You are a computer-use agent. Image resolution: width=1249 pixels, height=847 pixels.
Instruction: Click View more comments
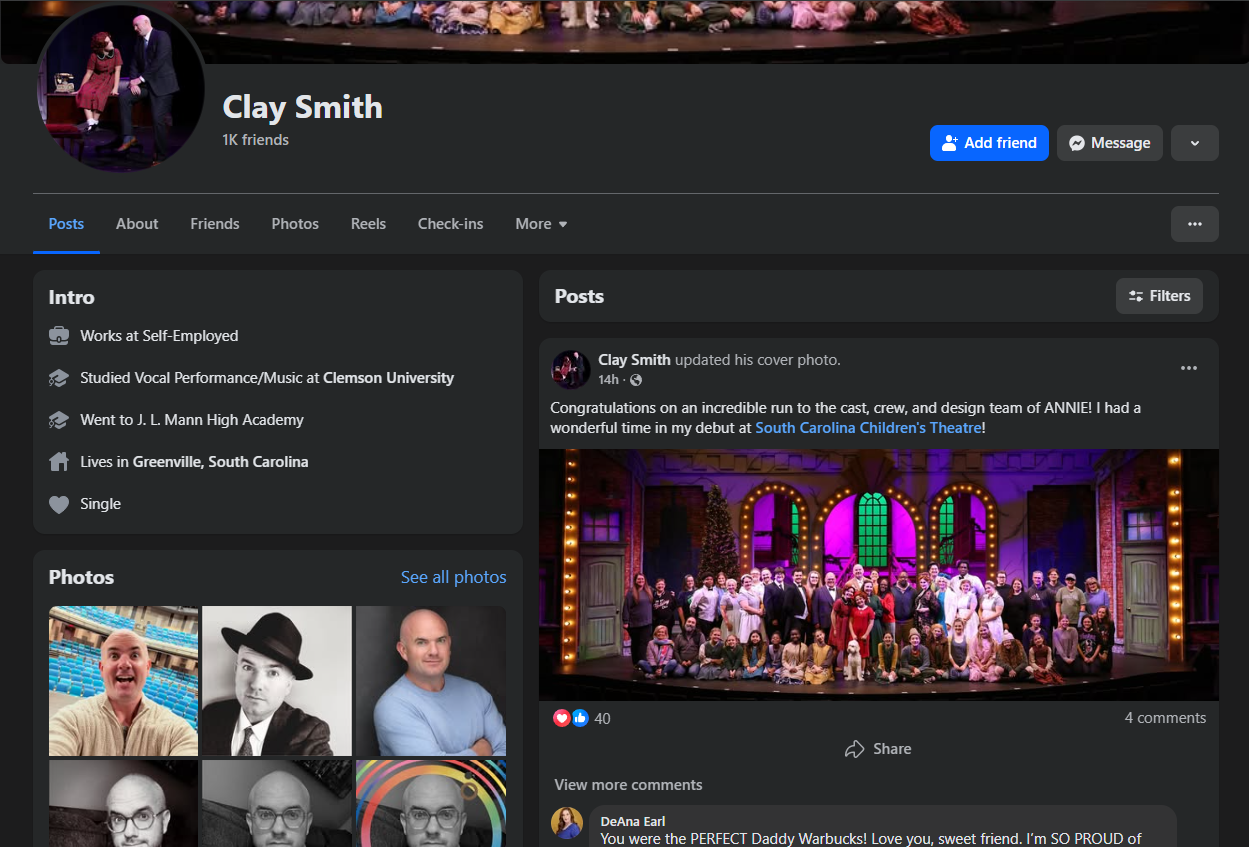pyautogui.click(x=628, y=785)
